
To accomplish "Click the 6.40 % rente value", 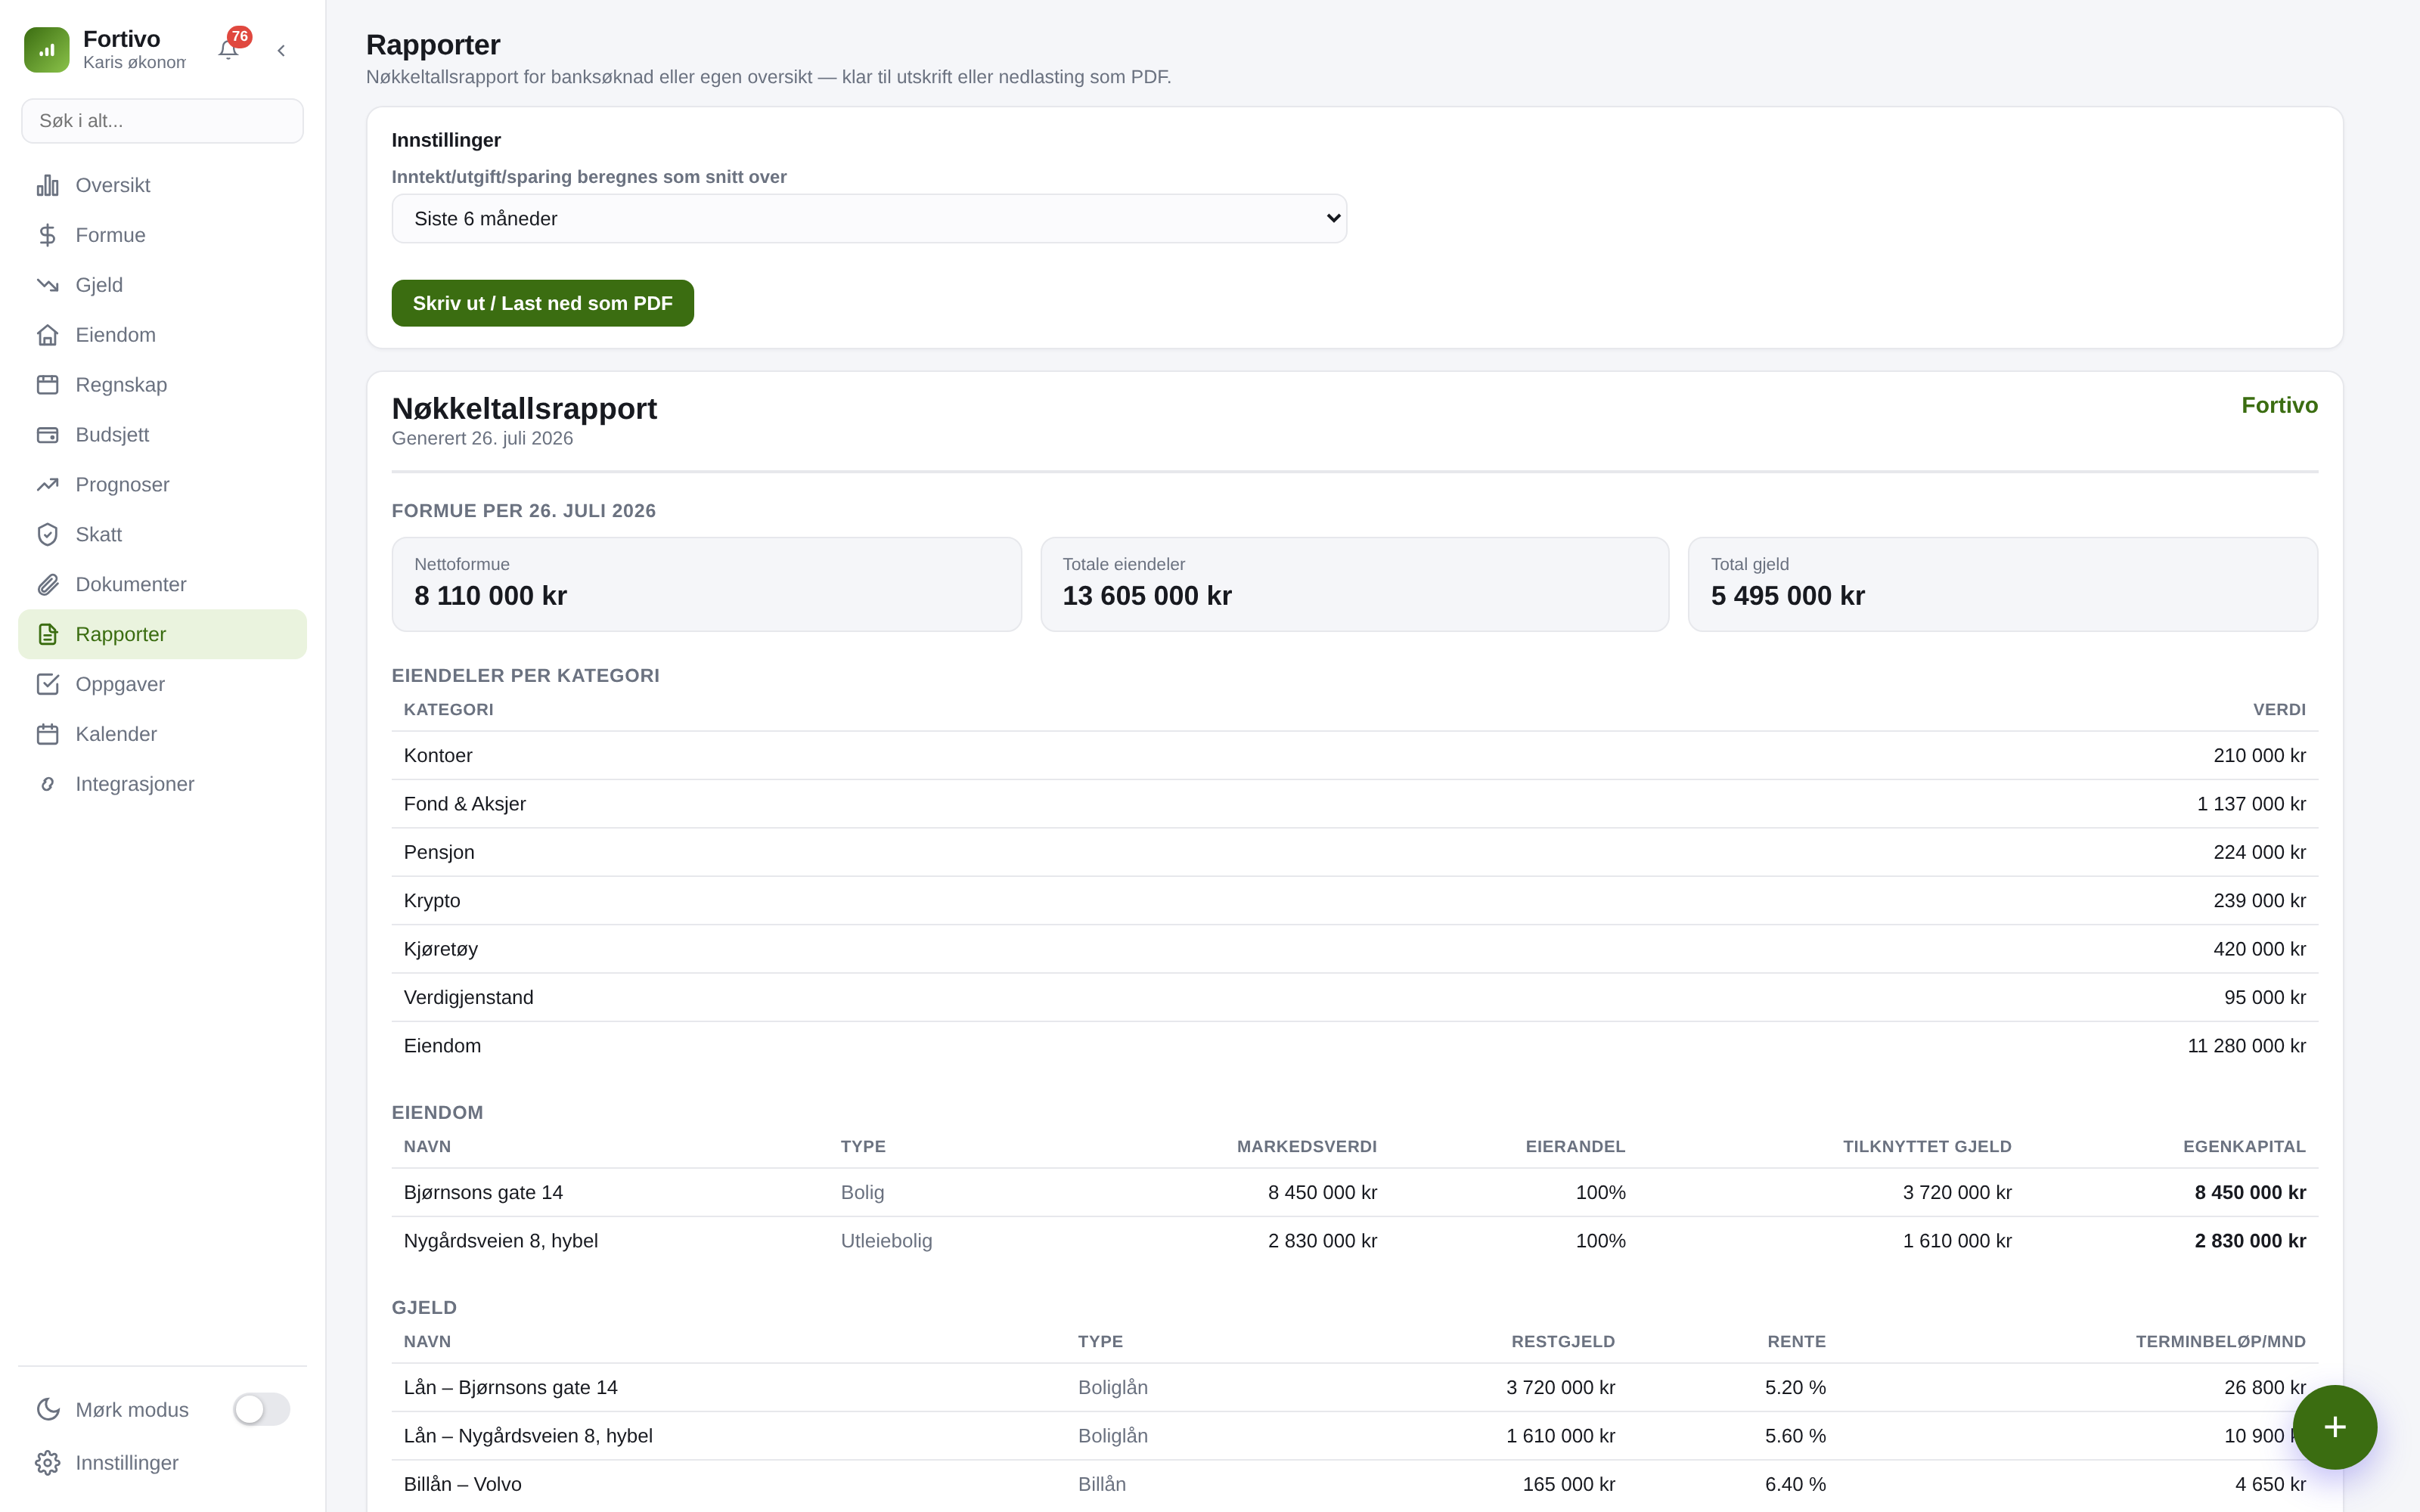I will pyautogui.click(x=1795, y=1484).
